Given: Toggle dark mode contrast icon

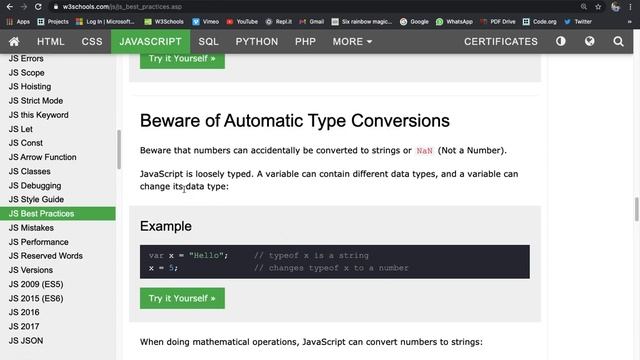Looking at the screenshot, I should point(561,41).
